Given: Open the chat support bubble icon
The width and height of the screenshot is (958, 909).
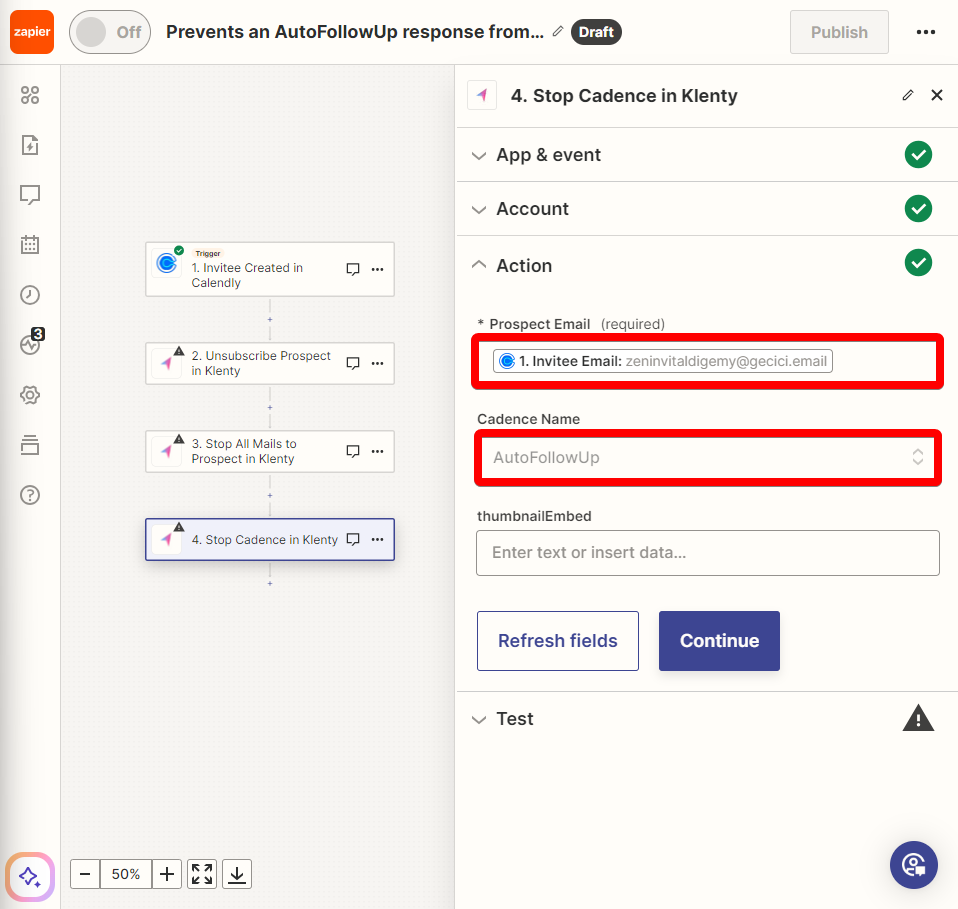Looking at the screenshot, I should [x=913, y=865].
